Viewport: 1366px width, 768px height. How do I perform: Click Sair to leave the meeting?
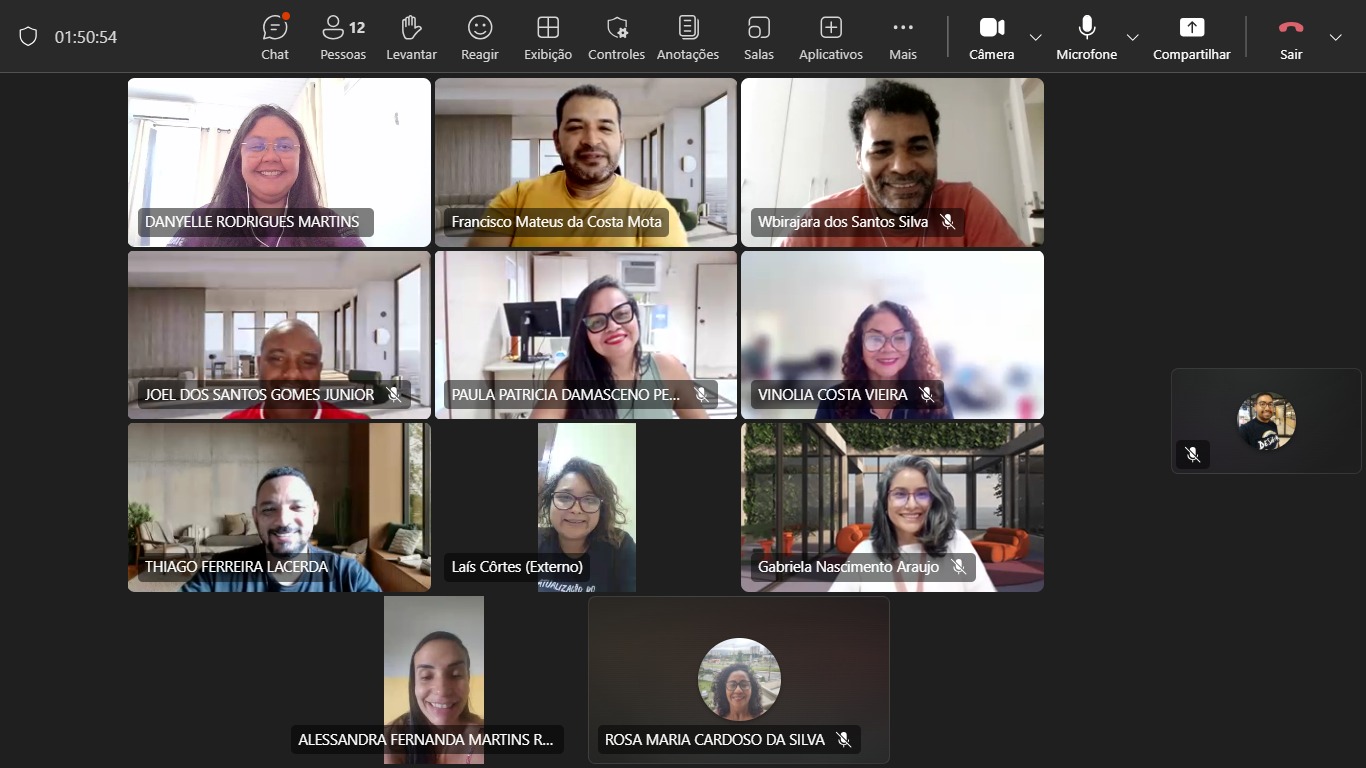(1291, 37)
